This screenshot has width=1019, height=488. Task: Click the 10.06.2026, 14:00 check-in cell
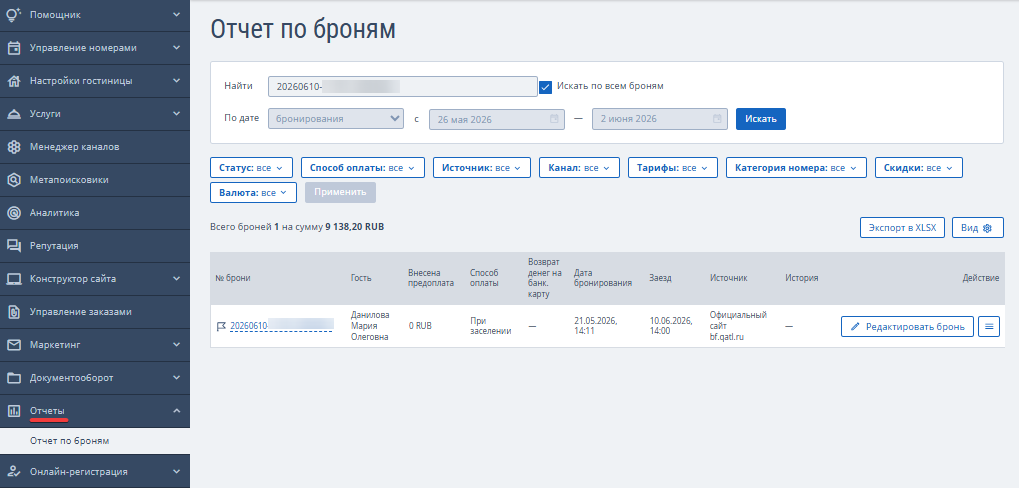[x=671, y=326]
